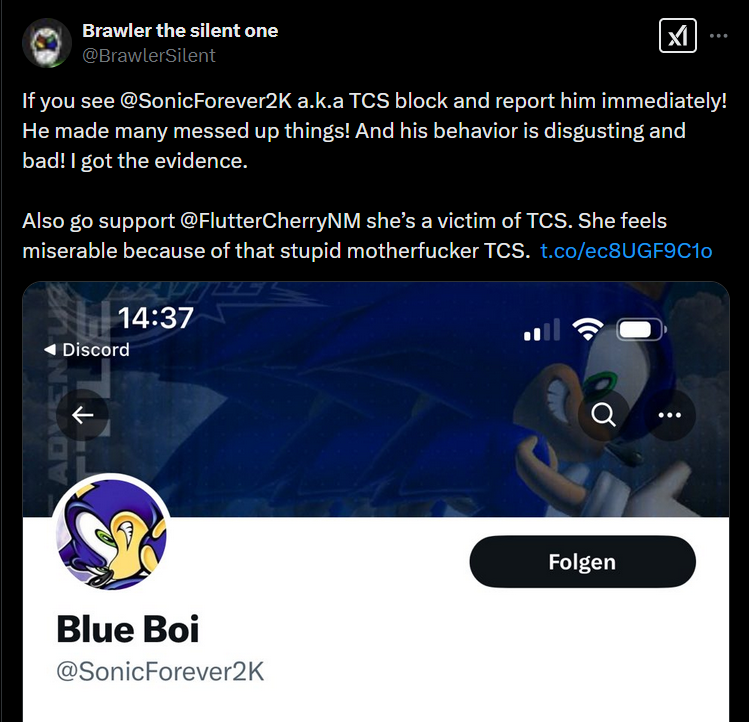749x722 pixels.
Task: Click the Grok xAI icon on the tweet
Action: pos(677,35)
